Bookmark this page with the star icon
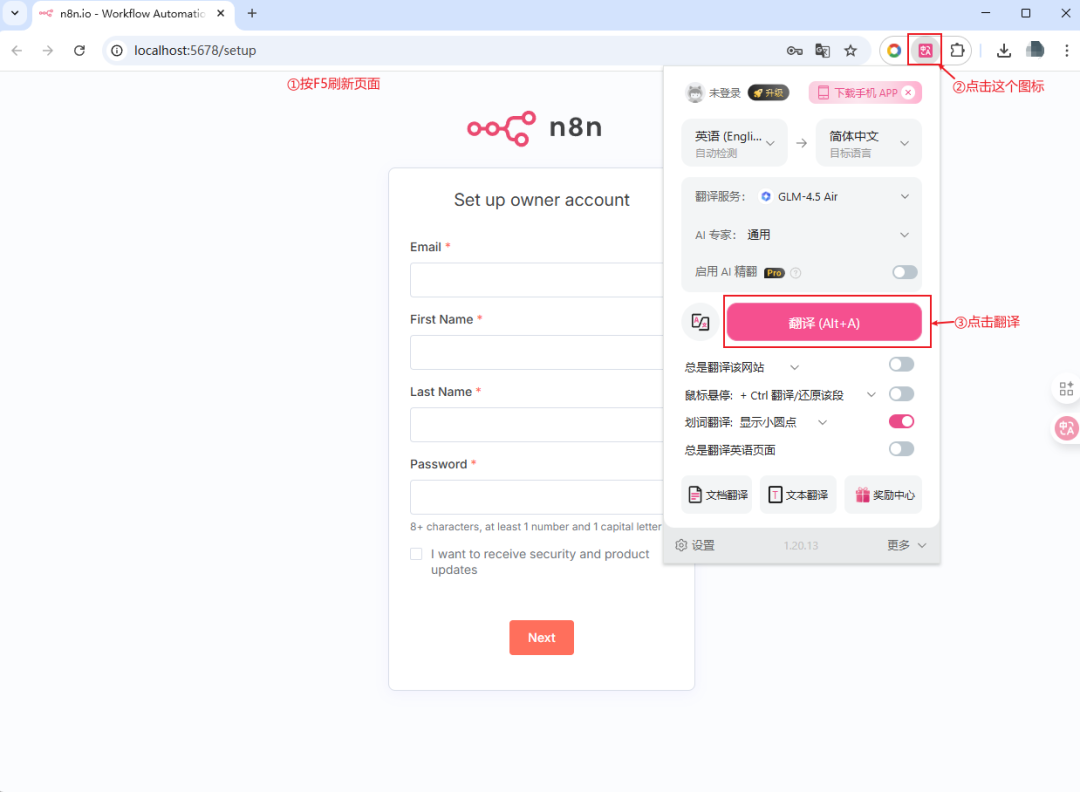This screenshot has height=792, width=1080. coord(851,50)
